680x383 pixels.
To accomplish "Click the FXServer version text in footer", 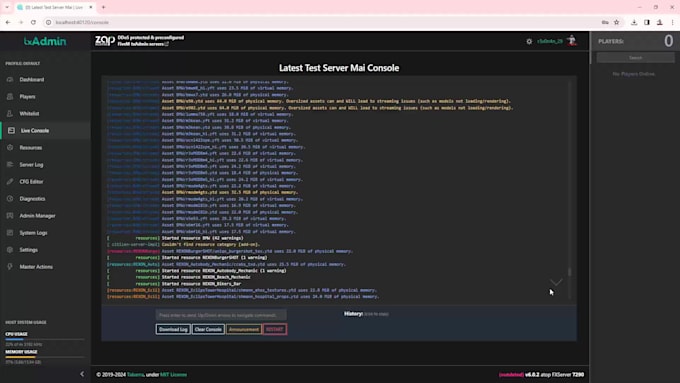I will (566, 374).
